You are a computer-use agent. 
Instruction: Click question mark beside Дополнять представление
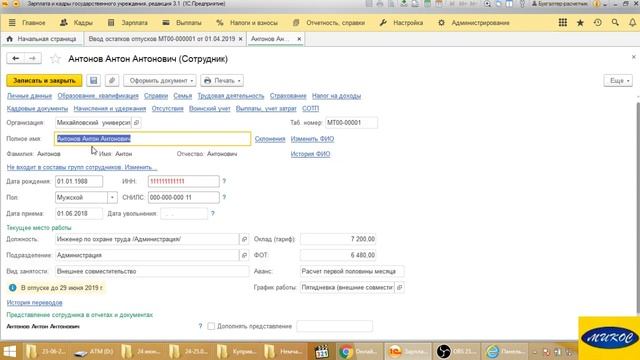pos(200,326)
